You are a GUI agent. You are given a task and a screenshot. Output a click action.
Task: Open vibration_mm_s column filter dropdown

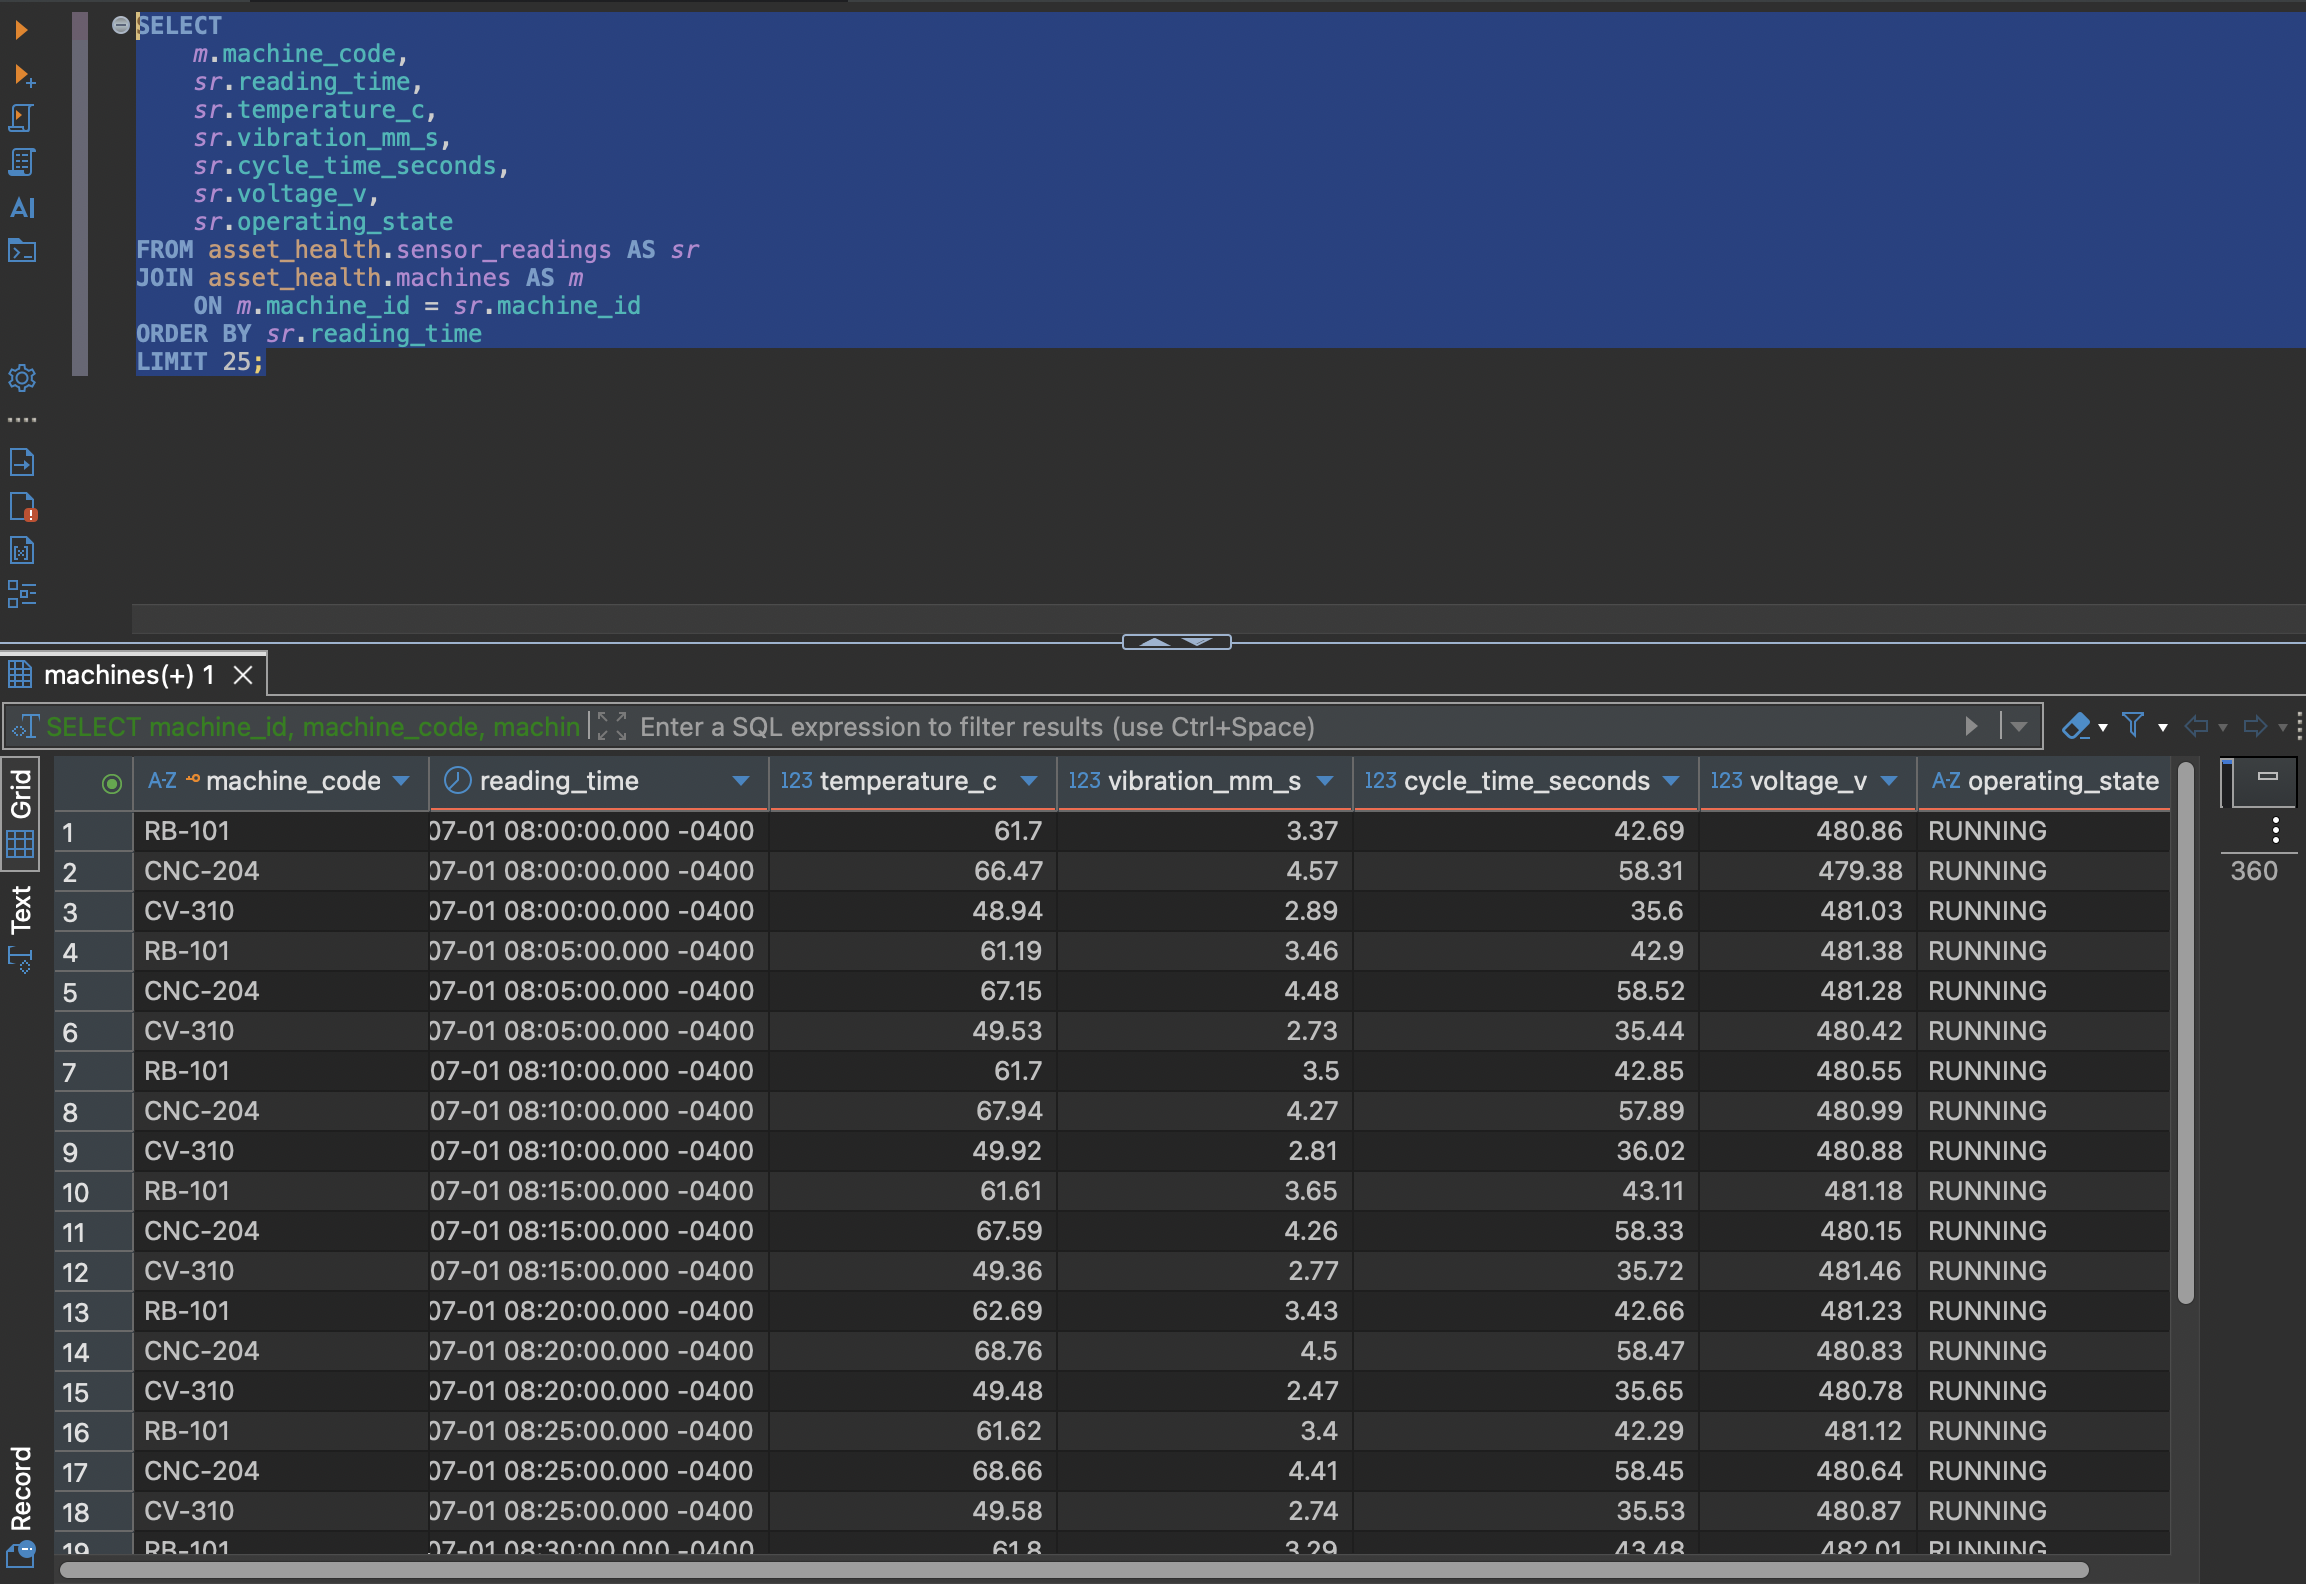[1325, 781]
